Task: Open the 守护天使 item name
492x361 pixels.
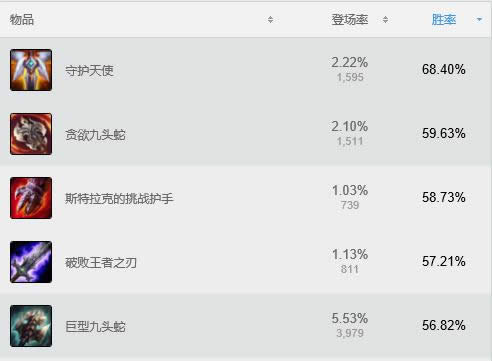Action: pos(89,70)
